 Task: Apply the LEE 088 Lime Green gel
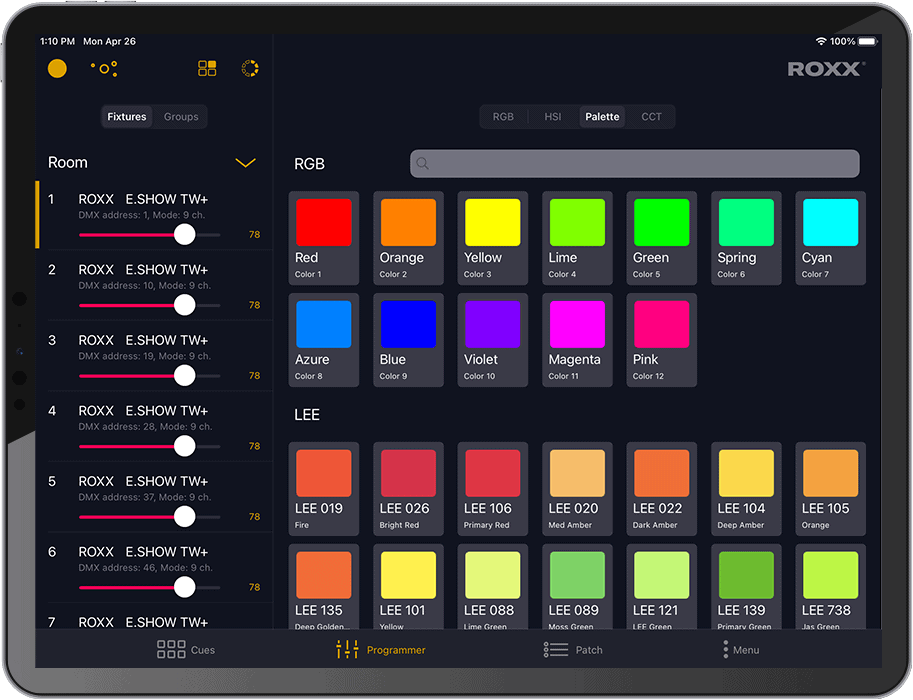[x=493, y=586]
